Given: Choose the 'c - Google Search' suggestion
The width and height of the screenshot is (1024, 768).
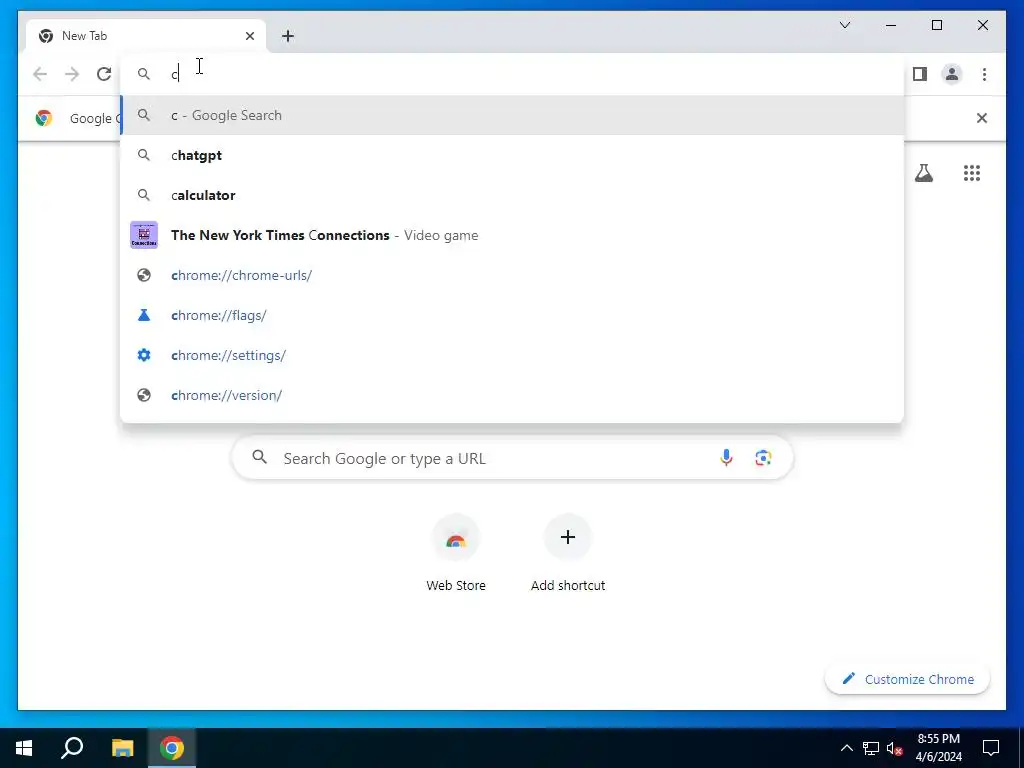Looking at the screenshot, I should pyautogui.click(x=513, y=115).
